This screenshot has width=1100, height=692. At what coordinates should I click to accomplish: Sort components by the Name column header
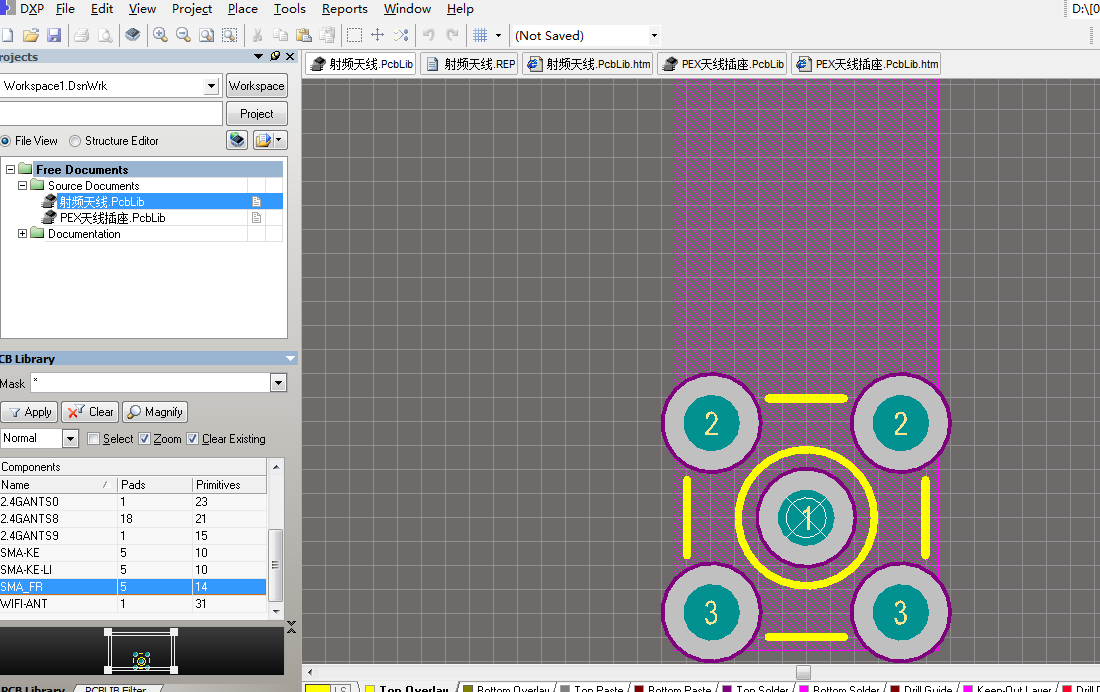58,485
